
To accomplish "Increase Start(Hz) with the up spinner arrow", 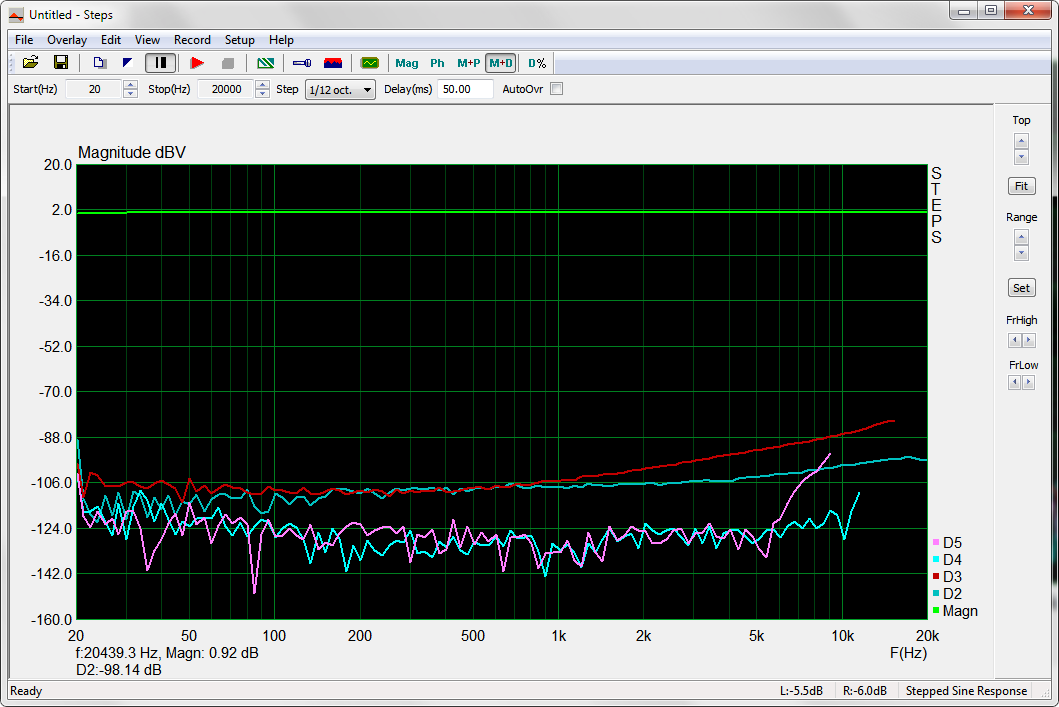I will [x=130, y=85].
